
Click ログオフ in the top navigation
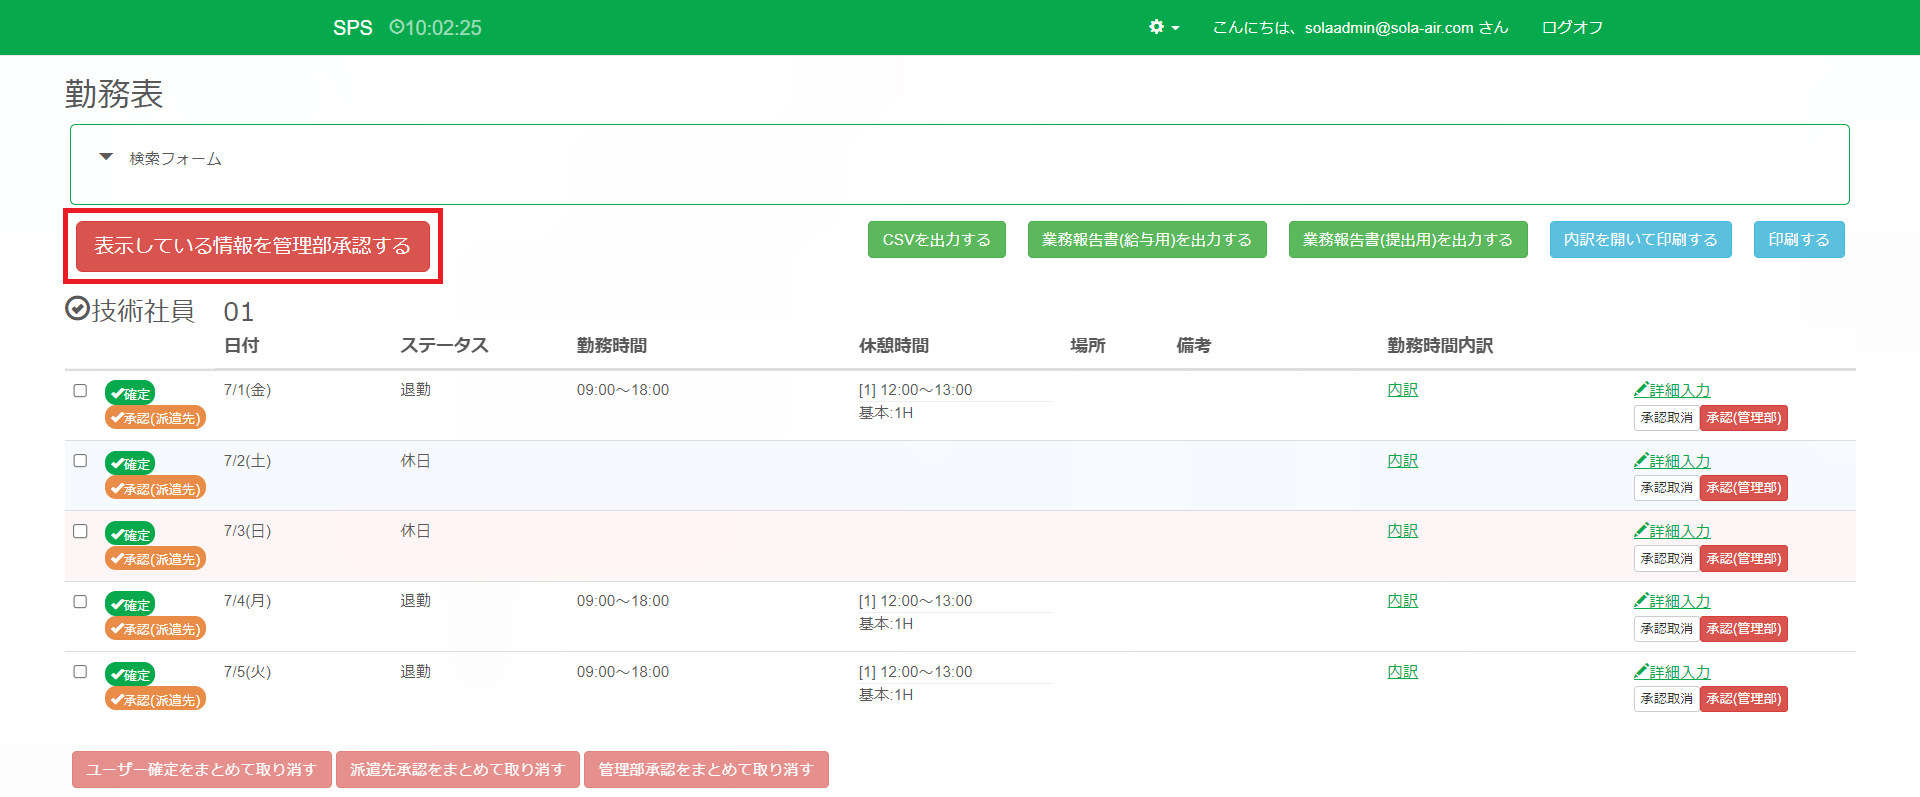(1572, 27)
